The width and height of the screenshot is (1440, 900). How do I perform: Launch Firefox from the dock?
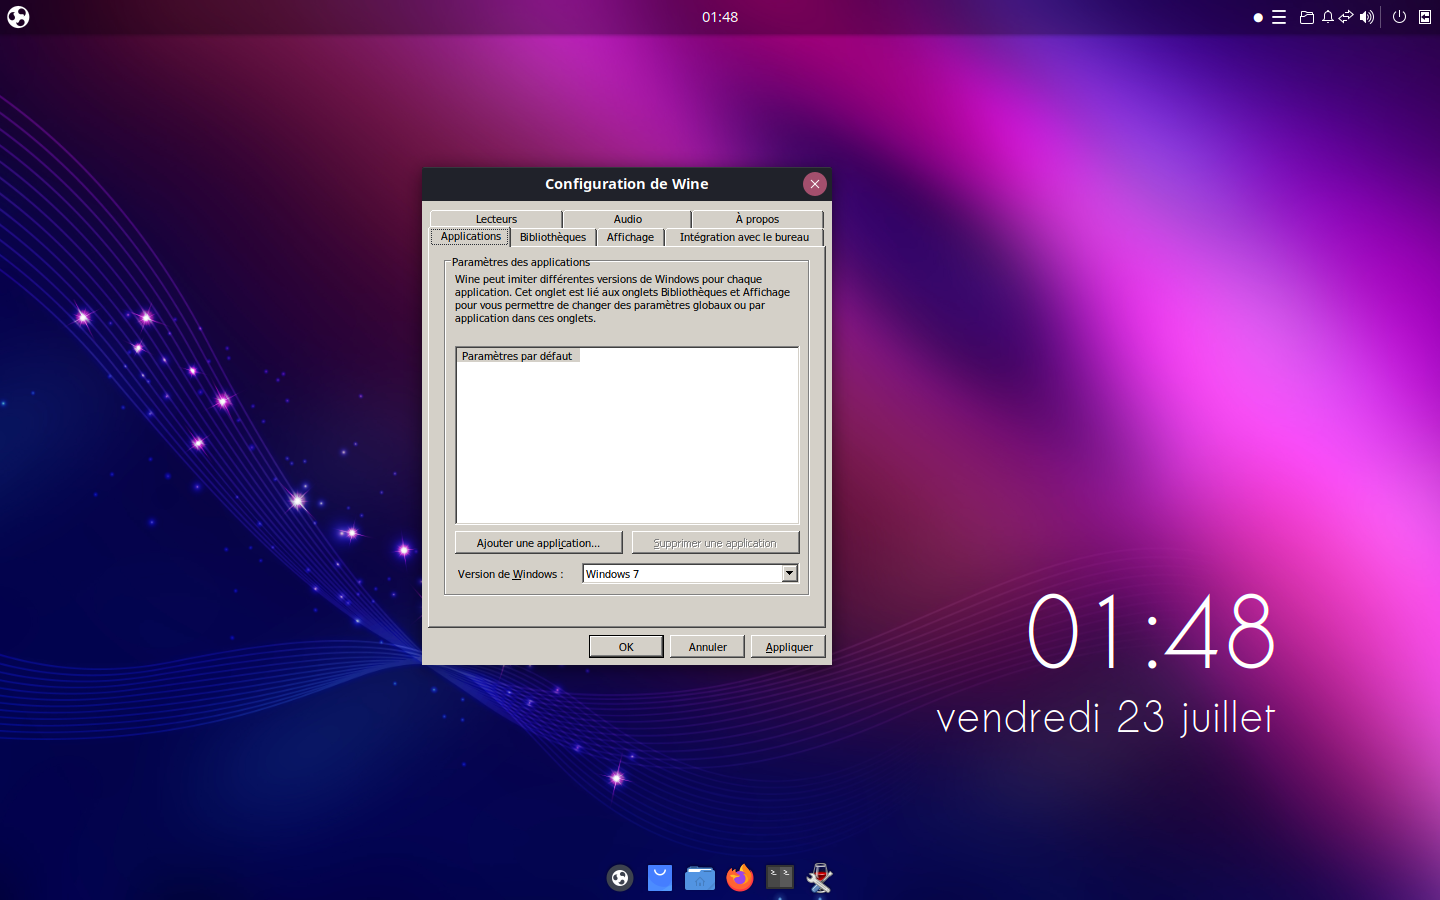(740, 878)
